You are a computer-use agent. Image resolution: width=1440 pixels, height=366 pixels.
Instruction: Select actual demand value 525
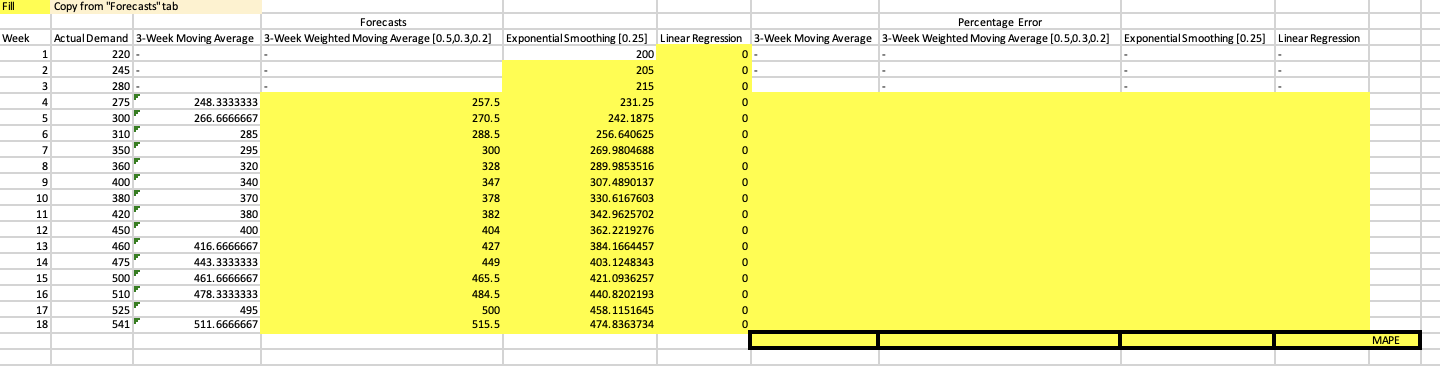pos(92,309)
